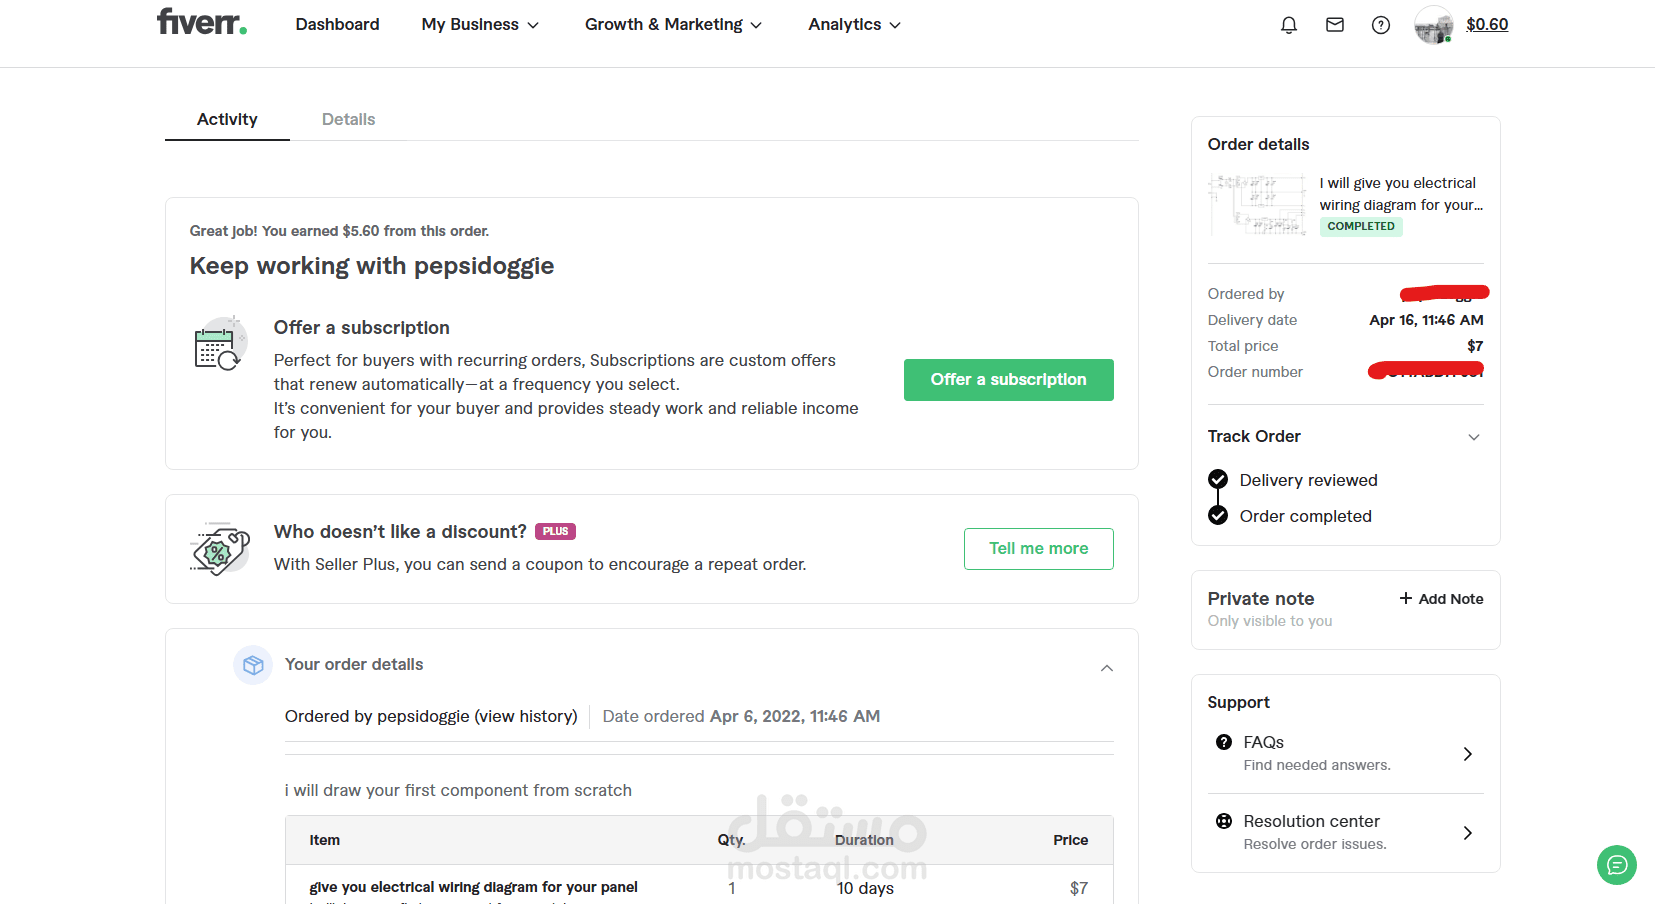This screenshot has width=1655, height=904.
Task: Open the gig thumbnail in Order details
Action: [x=1258, y=205]
